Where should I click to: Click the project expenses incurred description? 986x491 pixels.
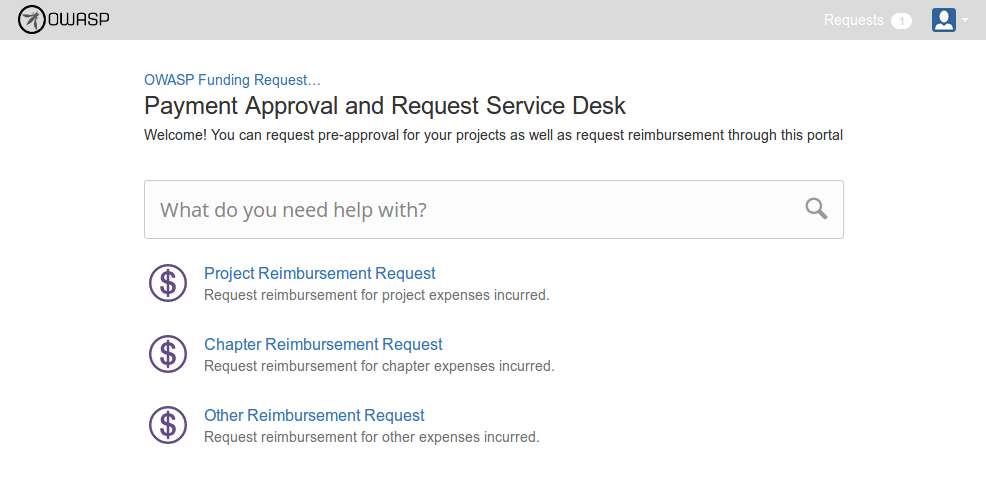click(376, 296)
